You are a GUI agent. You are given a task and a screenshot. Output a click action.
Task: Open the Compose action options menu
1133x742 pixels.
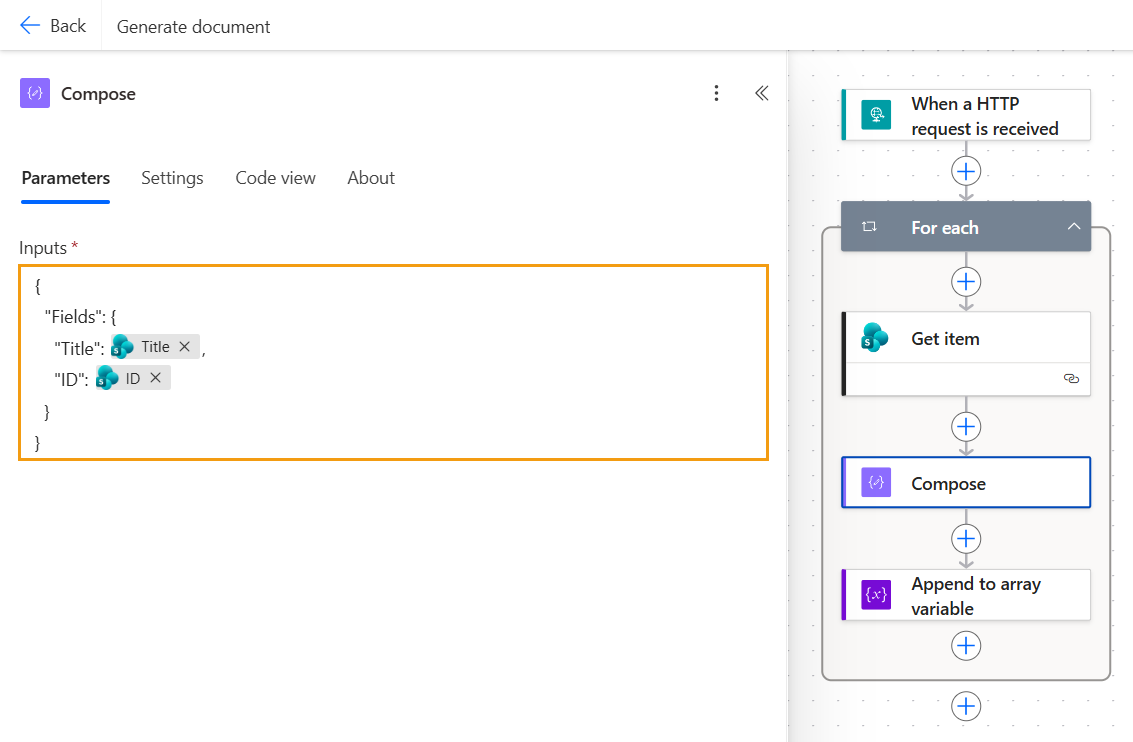click(x=716, y=92)
